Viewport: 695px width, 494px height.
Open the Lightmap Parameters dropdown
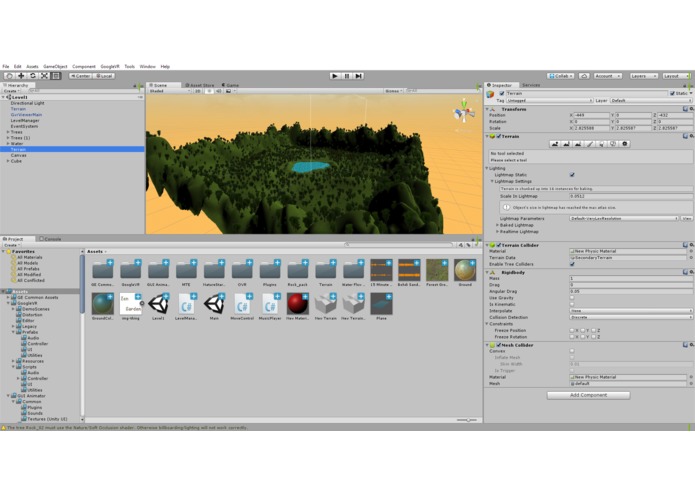[x=624, y=218]
